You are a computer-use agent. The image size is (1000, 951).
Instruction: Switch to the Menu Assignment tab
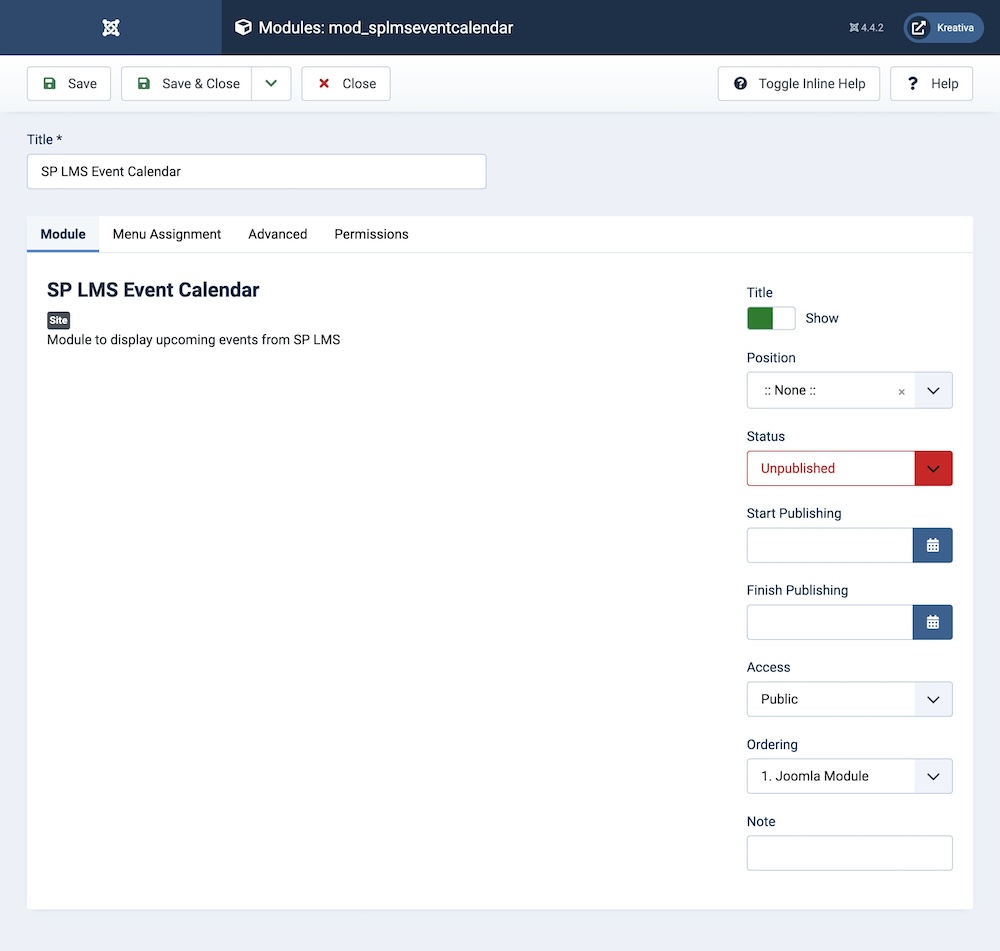point(166,234)
